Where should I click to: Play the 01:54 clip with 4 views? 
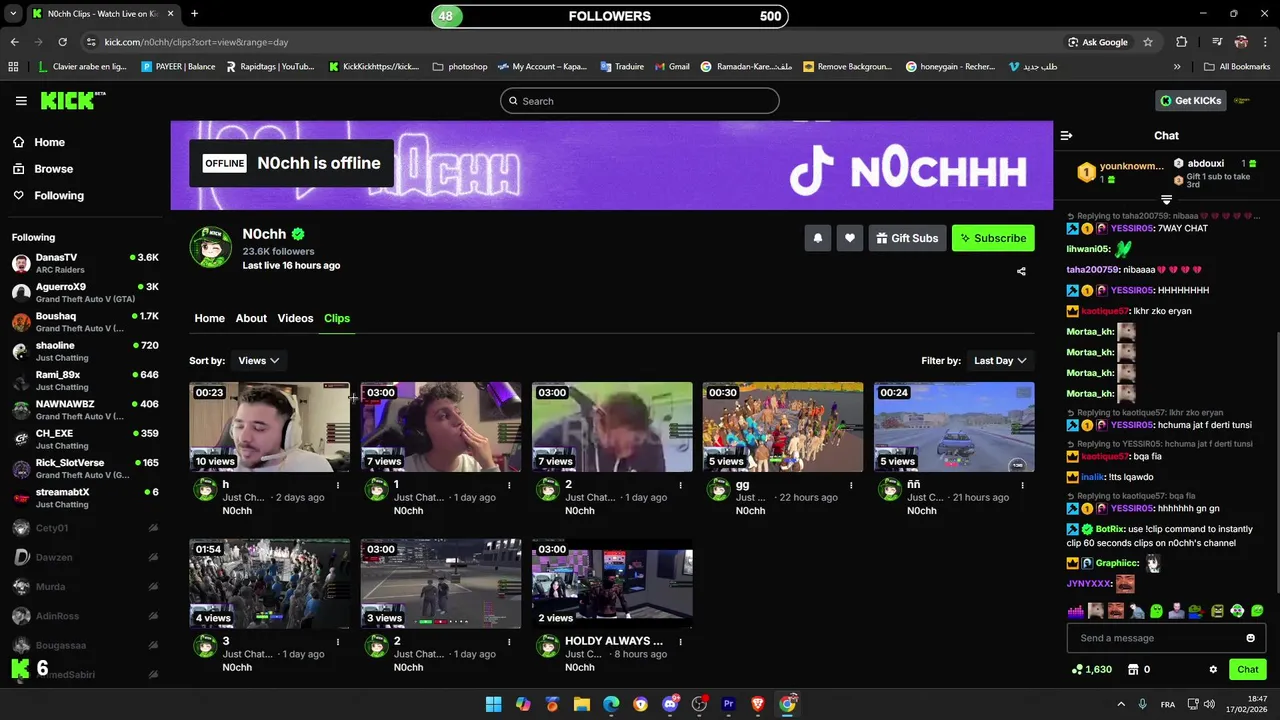click(x=270, y=584)
